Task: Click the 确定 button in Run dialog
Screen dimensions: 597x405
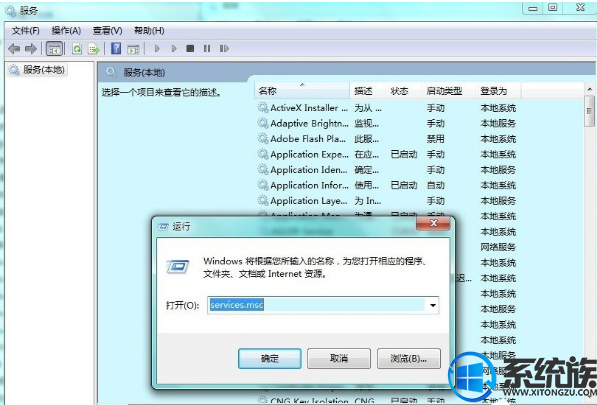Action: pyautogui.click(x=270, y=358)
